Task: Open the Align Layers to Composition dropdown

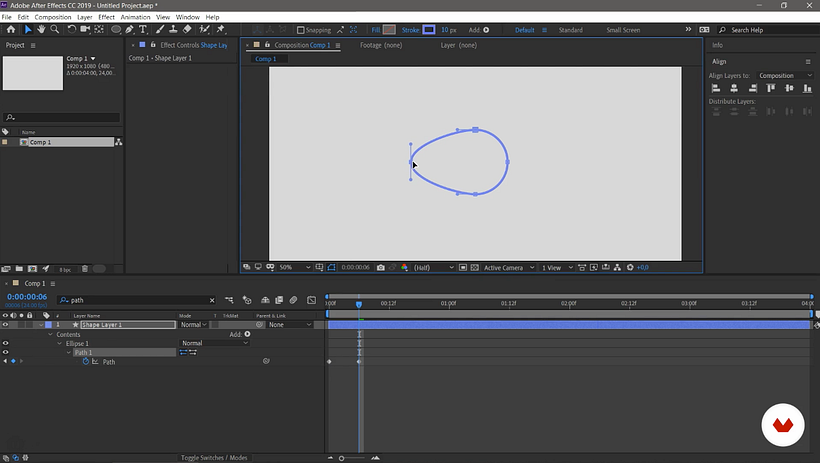Action: click(x=785, y=75)
